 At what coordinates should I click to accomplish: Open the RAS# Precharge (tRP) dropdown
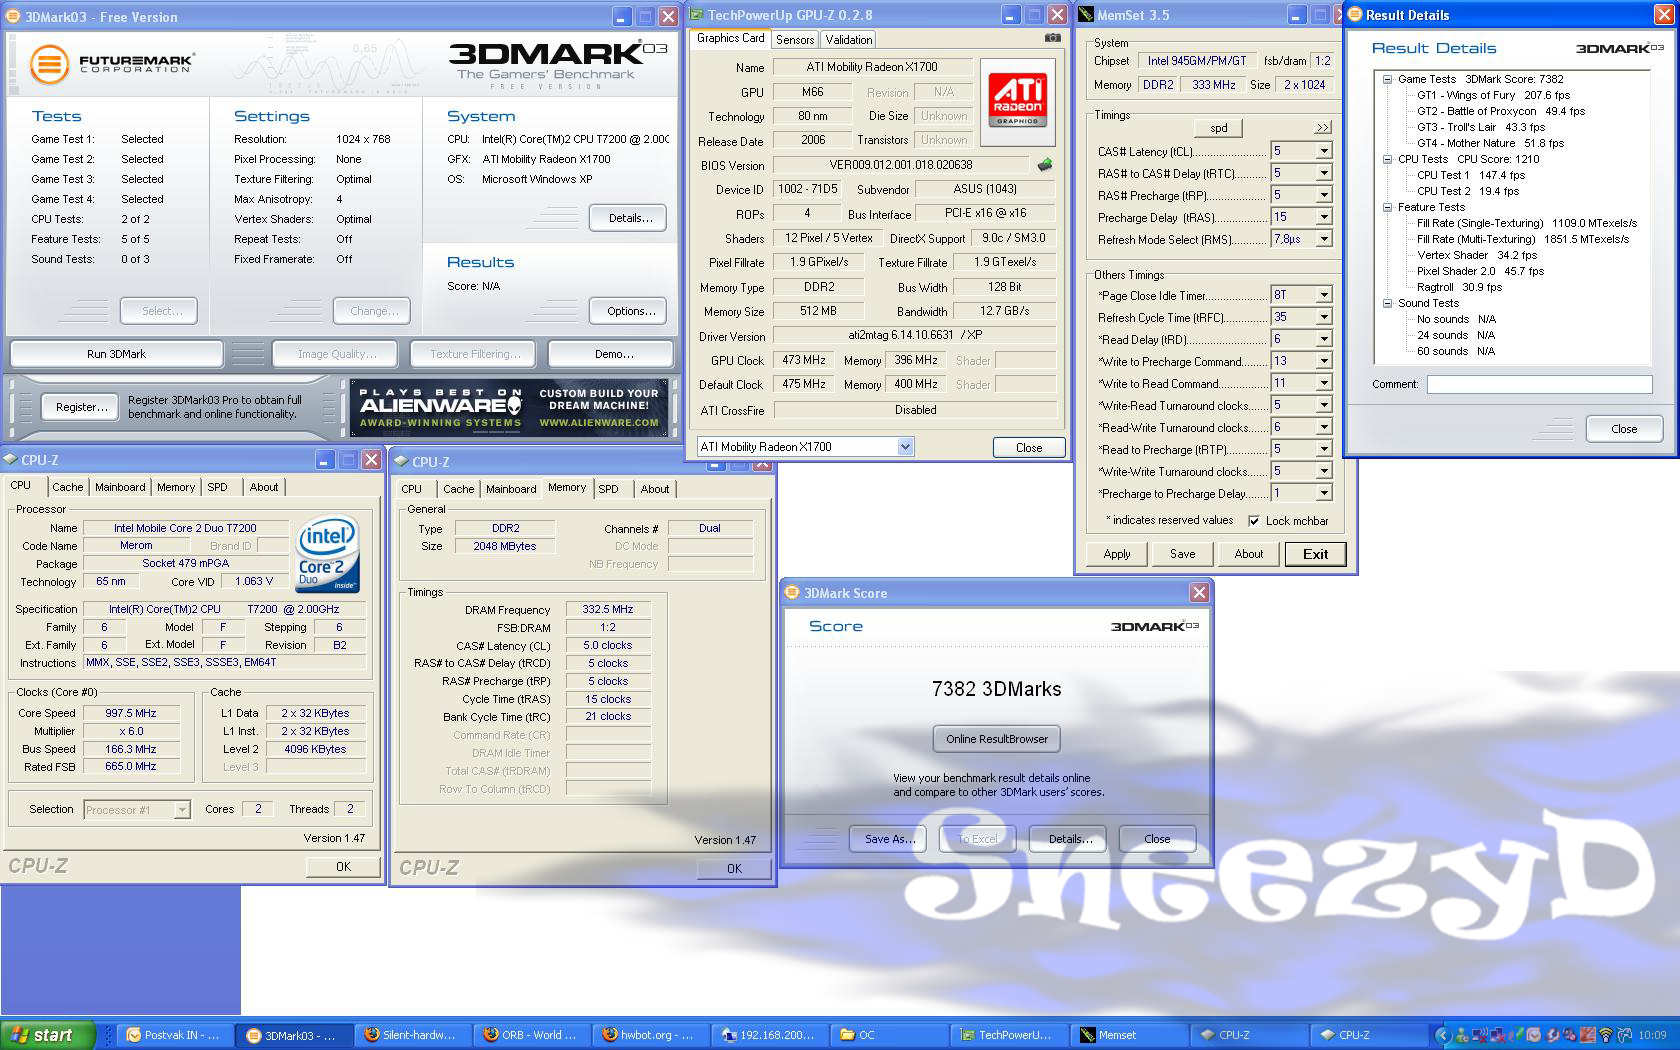1324,195
